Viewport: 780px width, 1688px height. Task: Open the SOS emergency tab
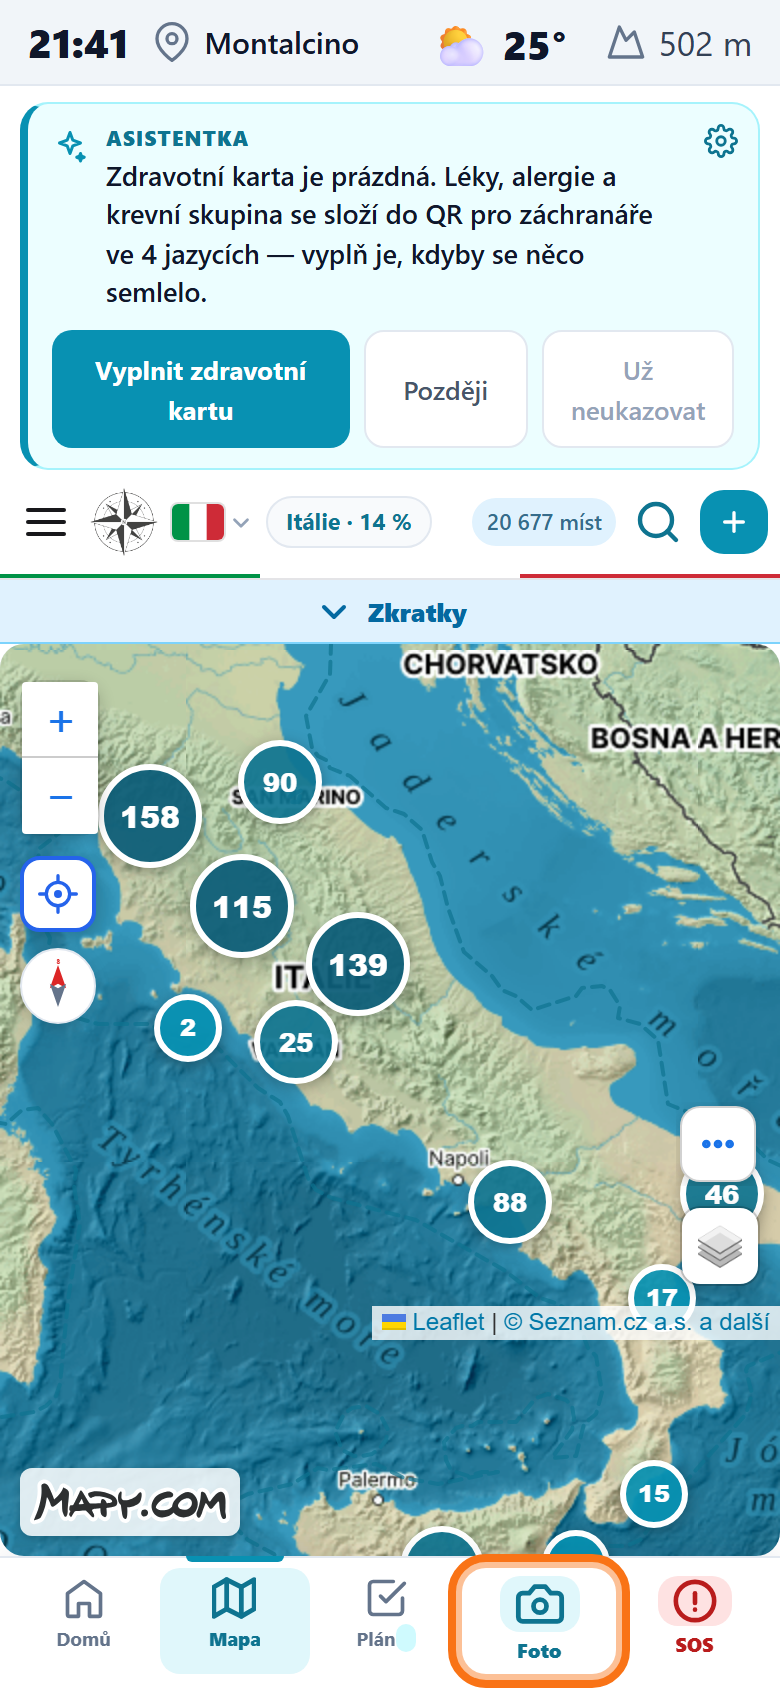(x=694, y=1615)
